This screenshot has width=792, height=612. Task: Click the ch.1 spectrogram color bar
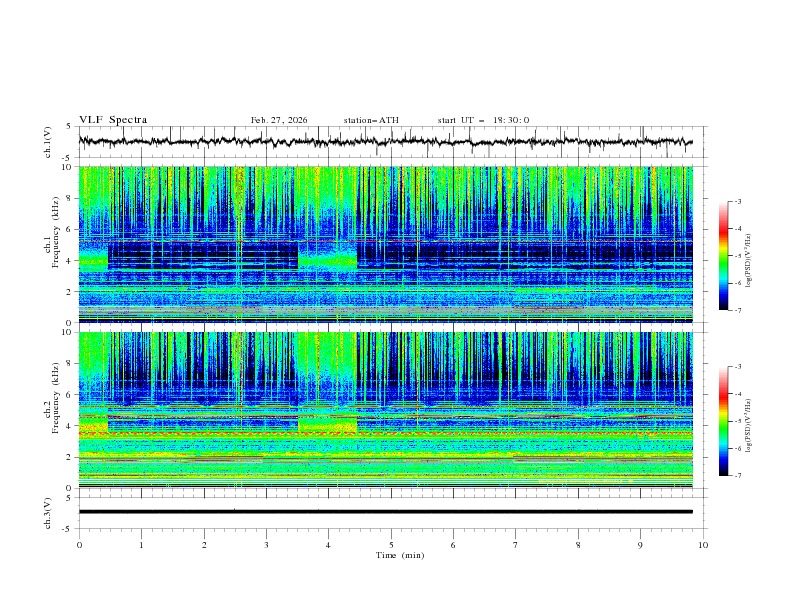tap(723, 256)
